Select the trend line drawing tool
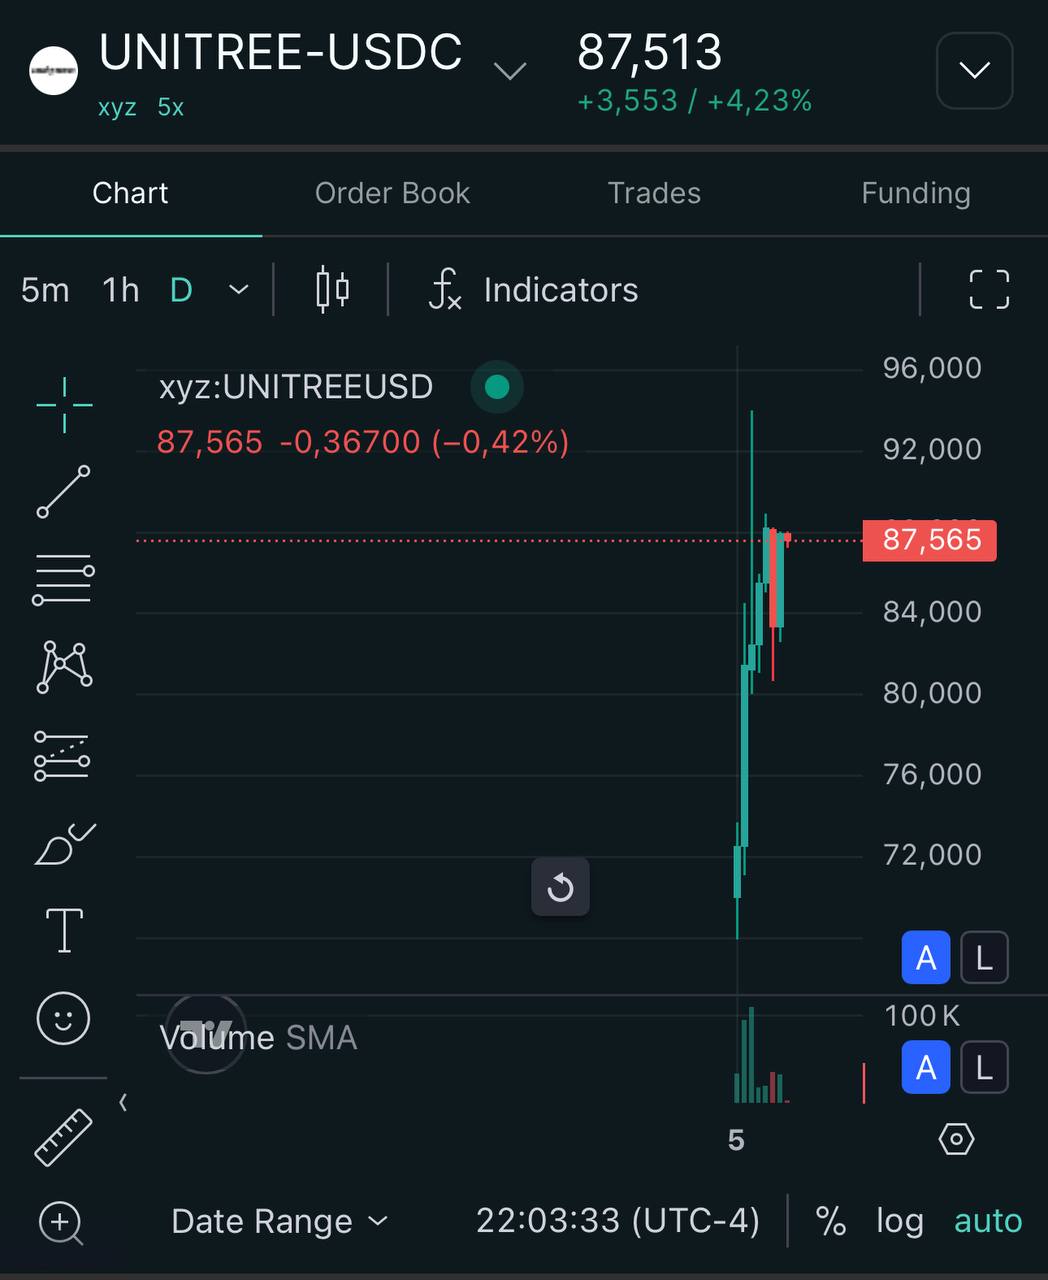The image size is (1048, 1280). (x=64, y=491)
